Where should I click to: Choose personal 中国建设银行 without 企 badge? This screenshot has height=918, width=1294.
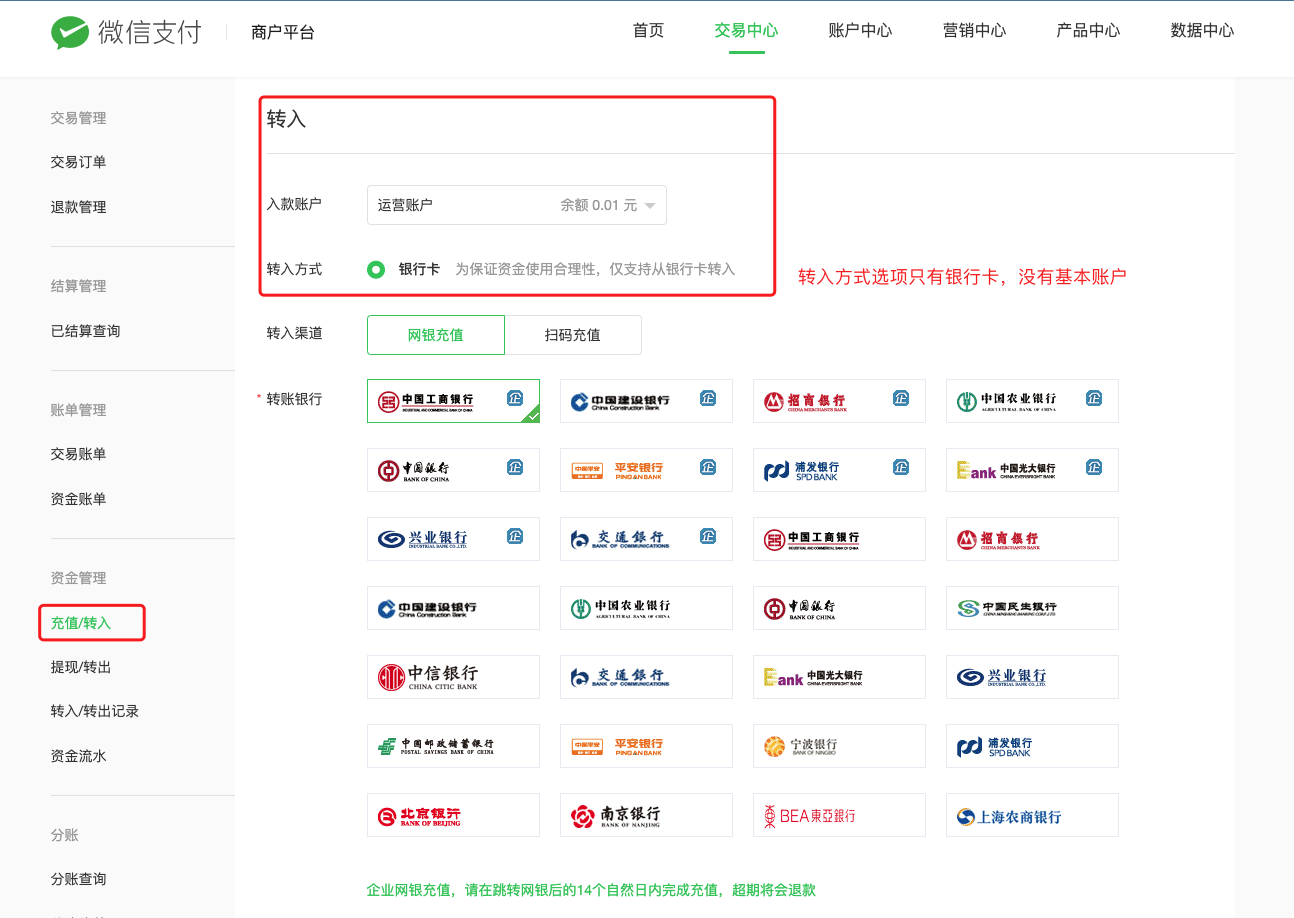click(x=453, y=608)
